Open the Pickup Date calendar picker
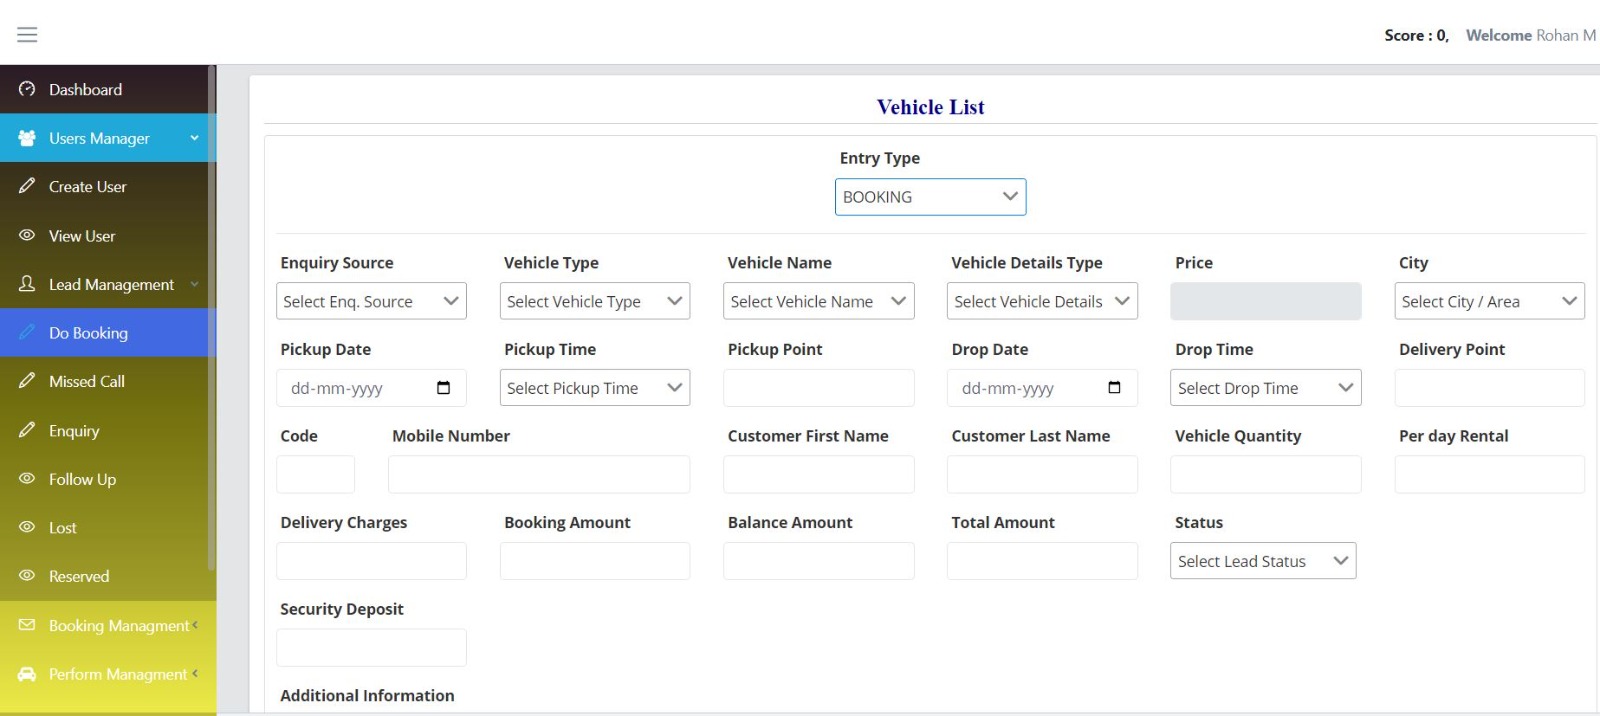 click(x=443, y=388)
